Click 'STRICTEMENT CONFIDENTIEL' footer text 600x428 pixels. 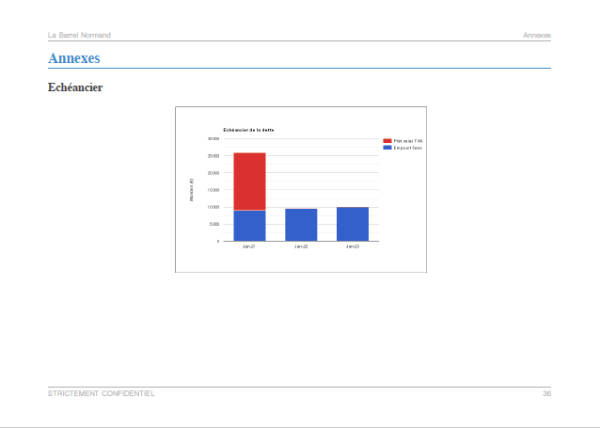click(x=101, y=394)
